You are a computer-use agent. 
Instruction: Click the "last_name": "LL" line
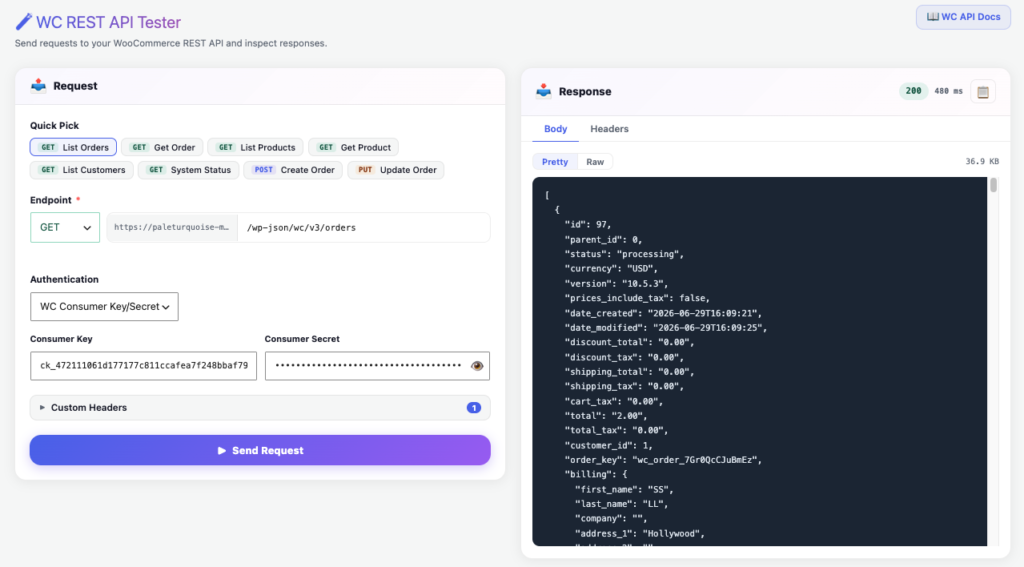(x=622, y=504)
